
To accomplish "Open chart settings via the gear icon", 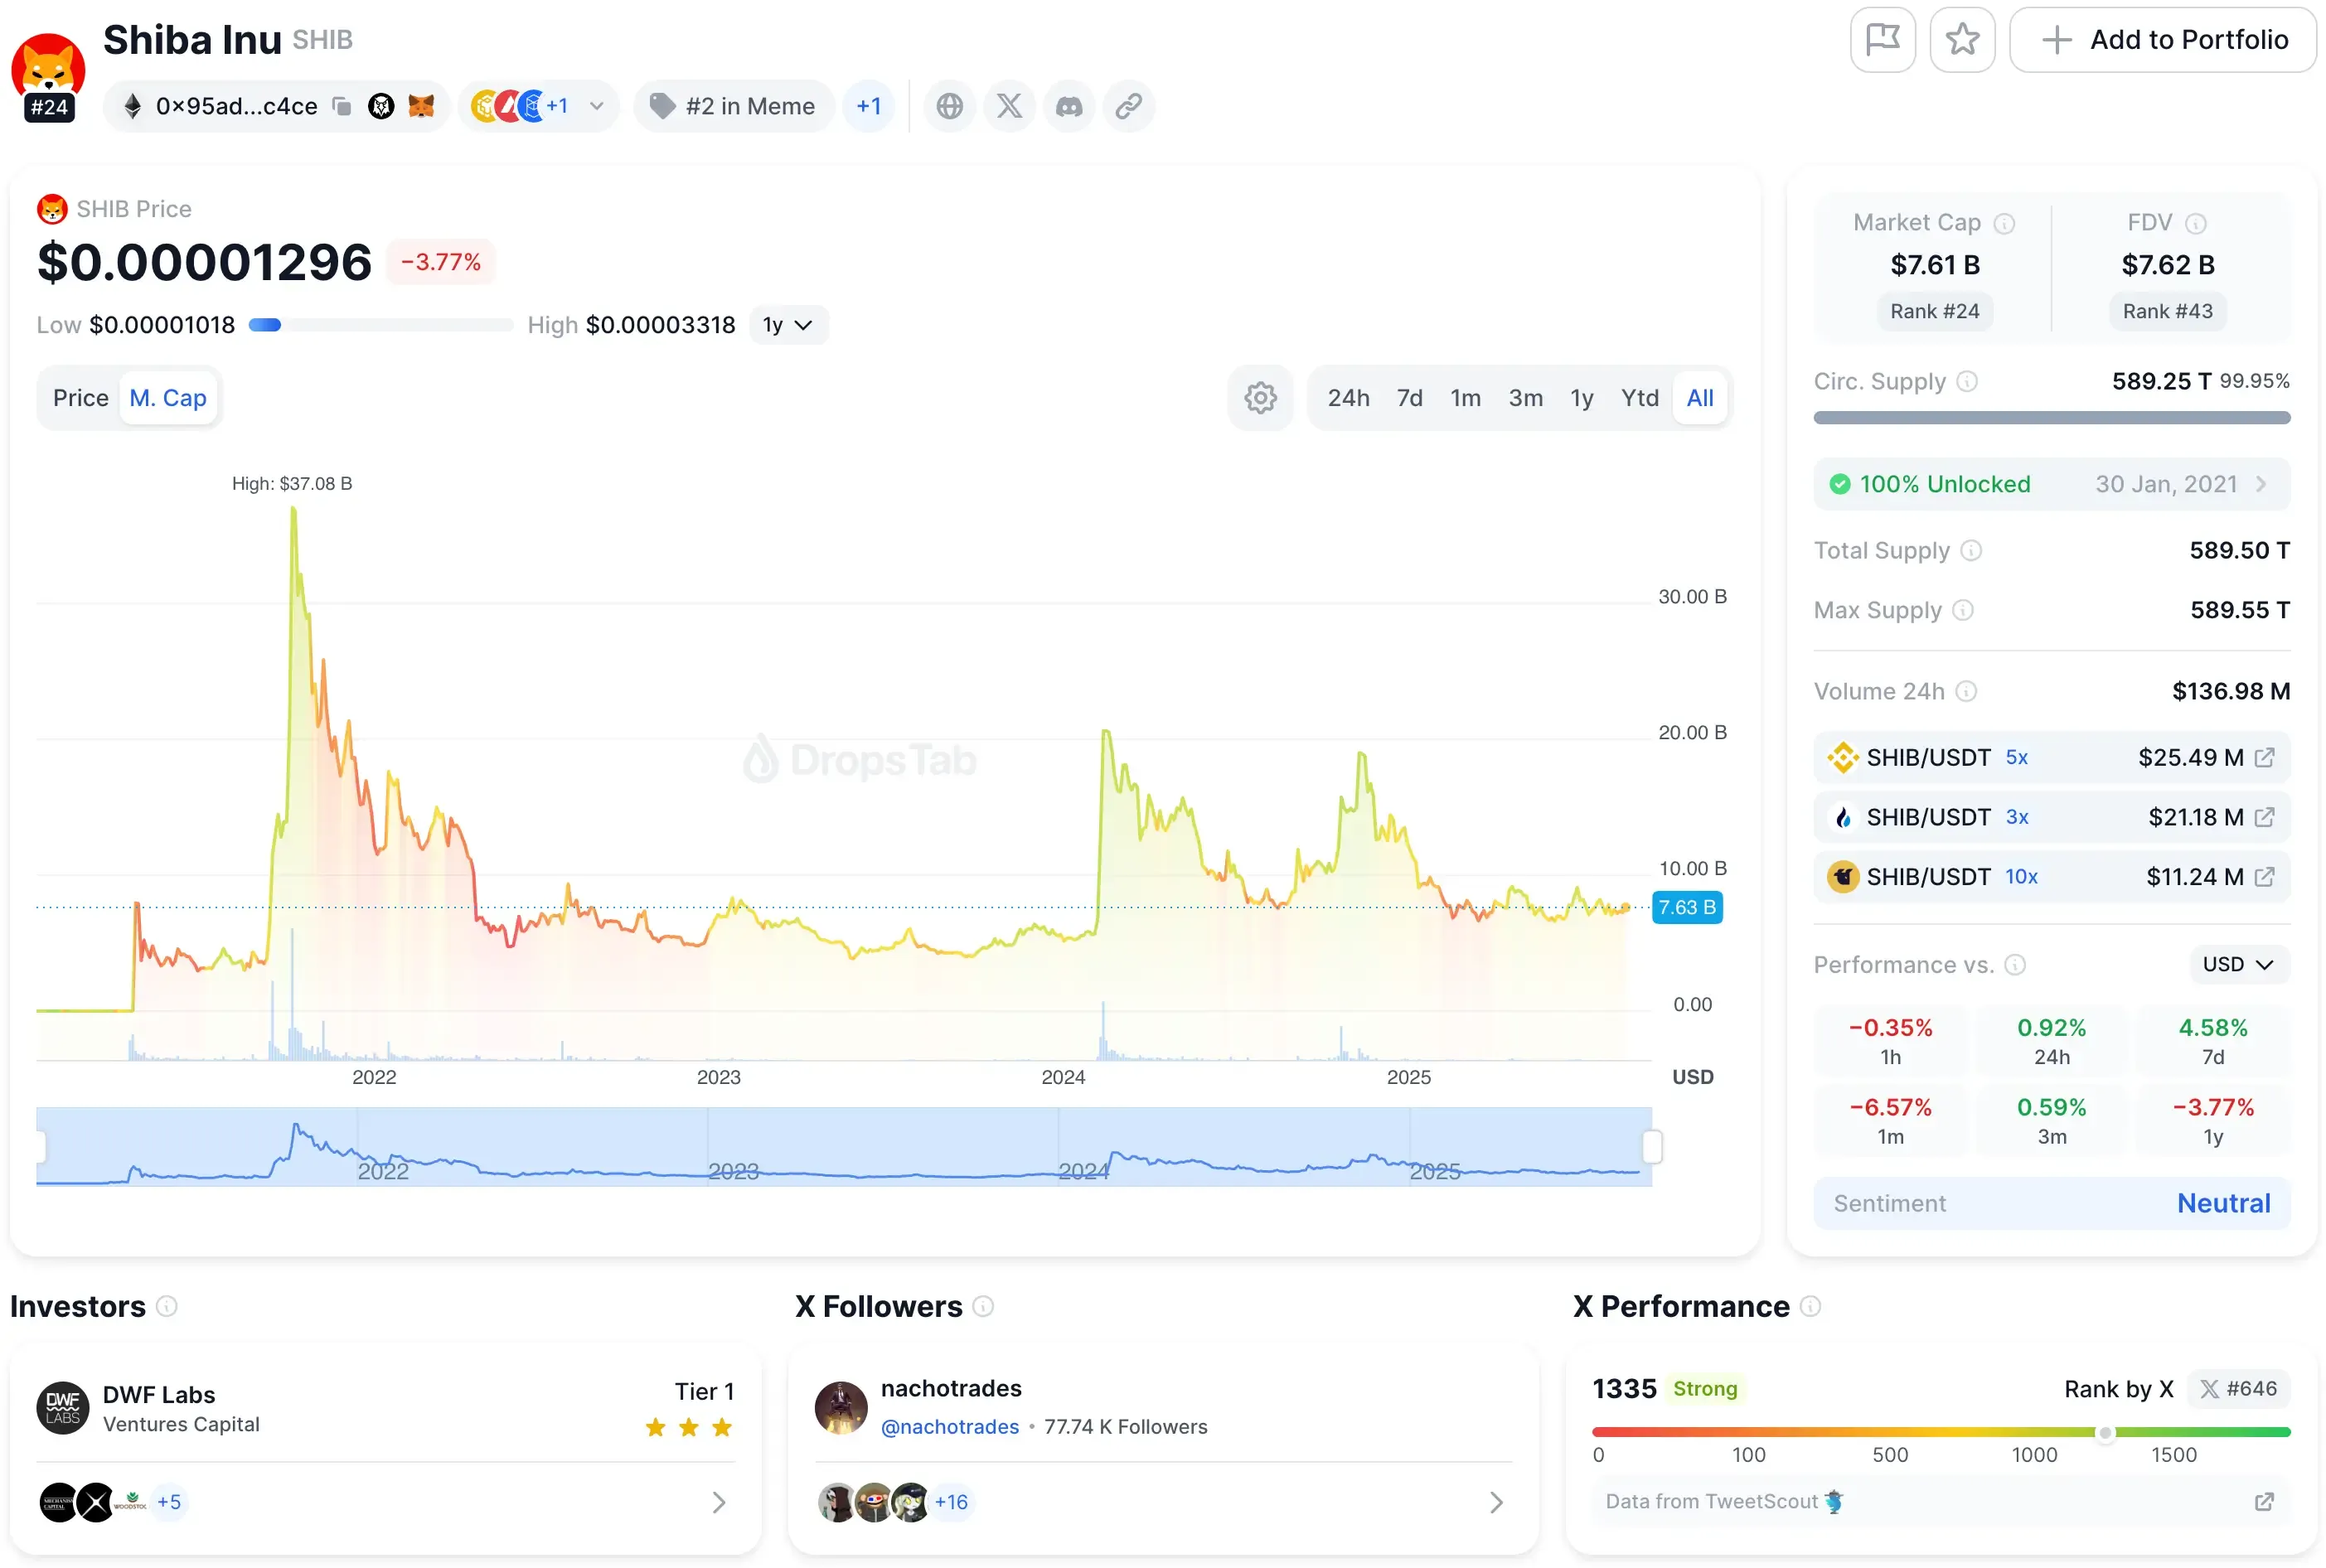I will tap(1260, 397).
